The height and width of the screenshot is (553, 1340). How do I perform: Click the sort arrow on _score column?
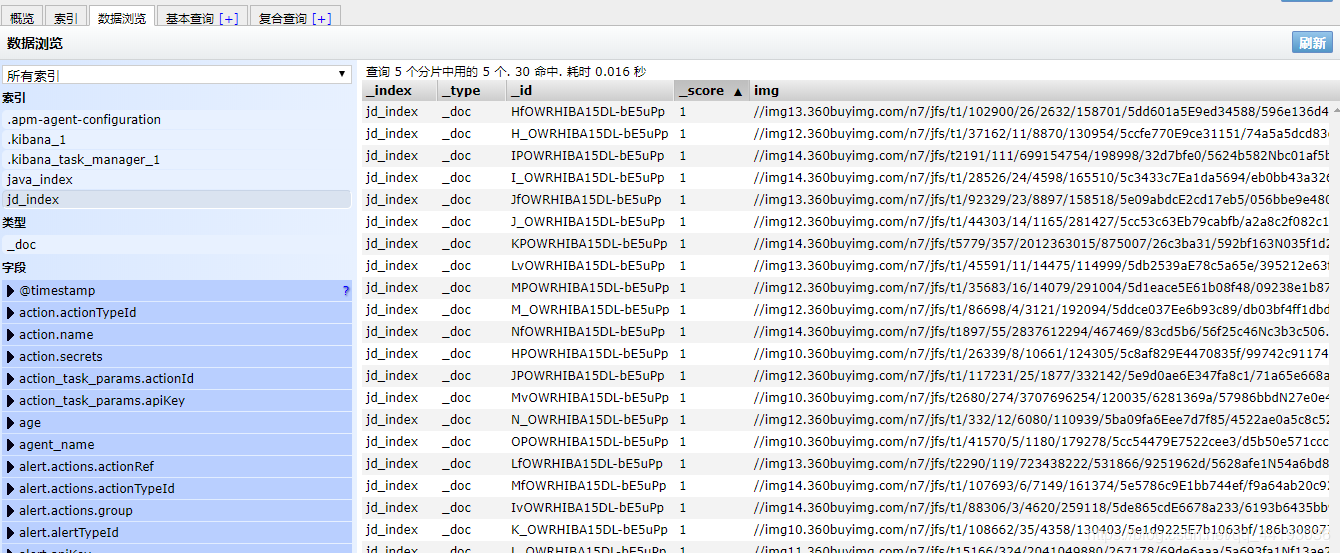(x=738, y=91)
